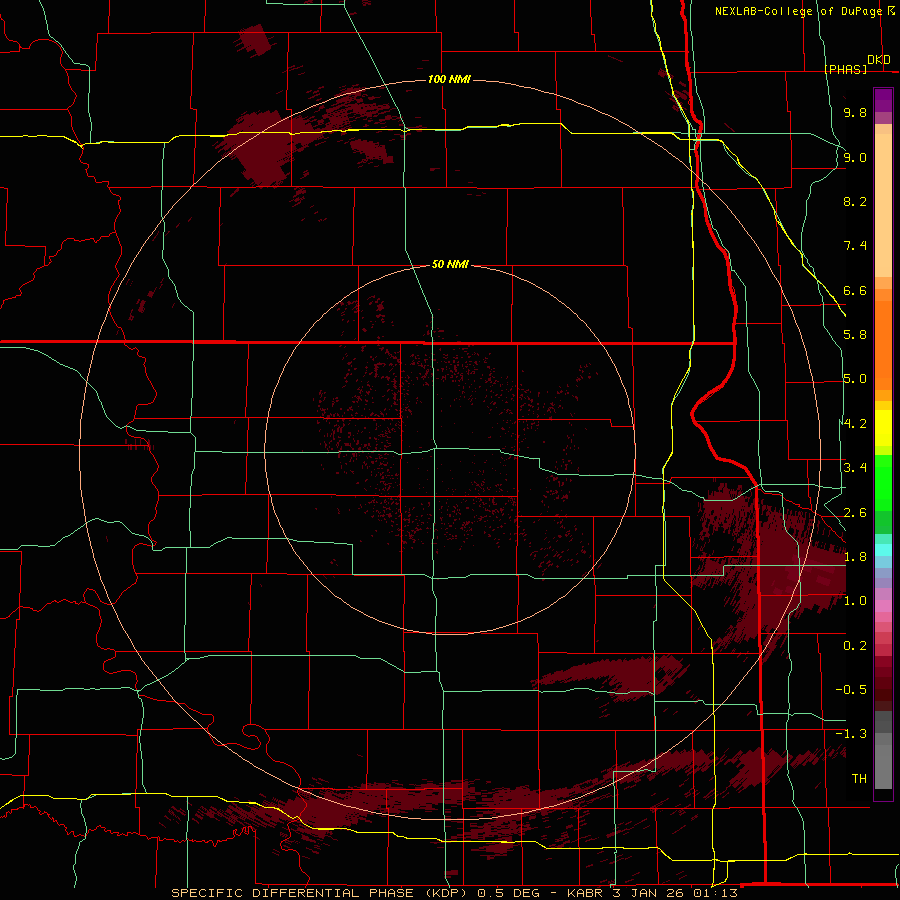Click the -1.3 scale value
Screen dimensions: 900x900
point(851,734)
